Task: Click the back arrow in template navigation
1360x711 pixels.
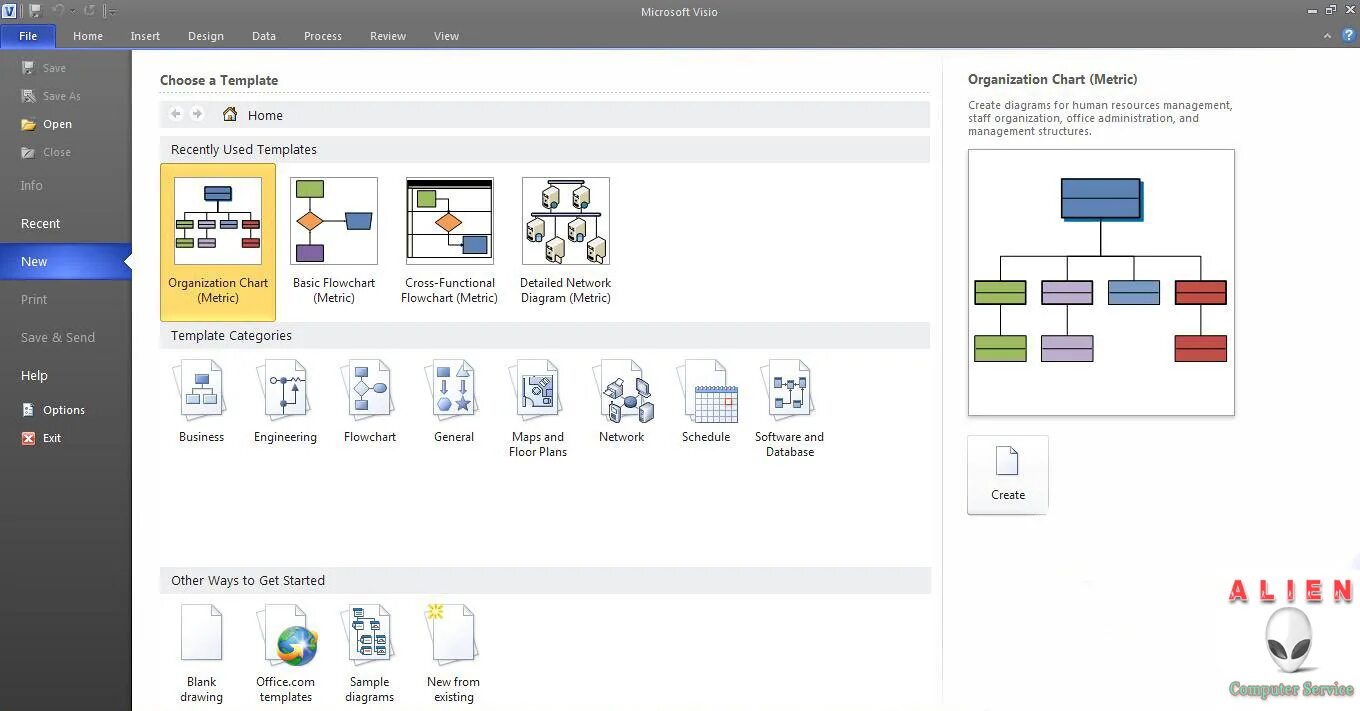Action: (x=176, y=114)
